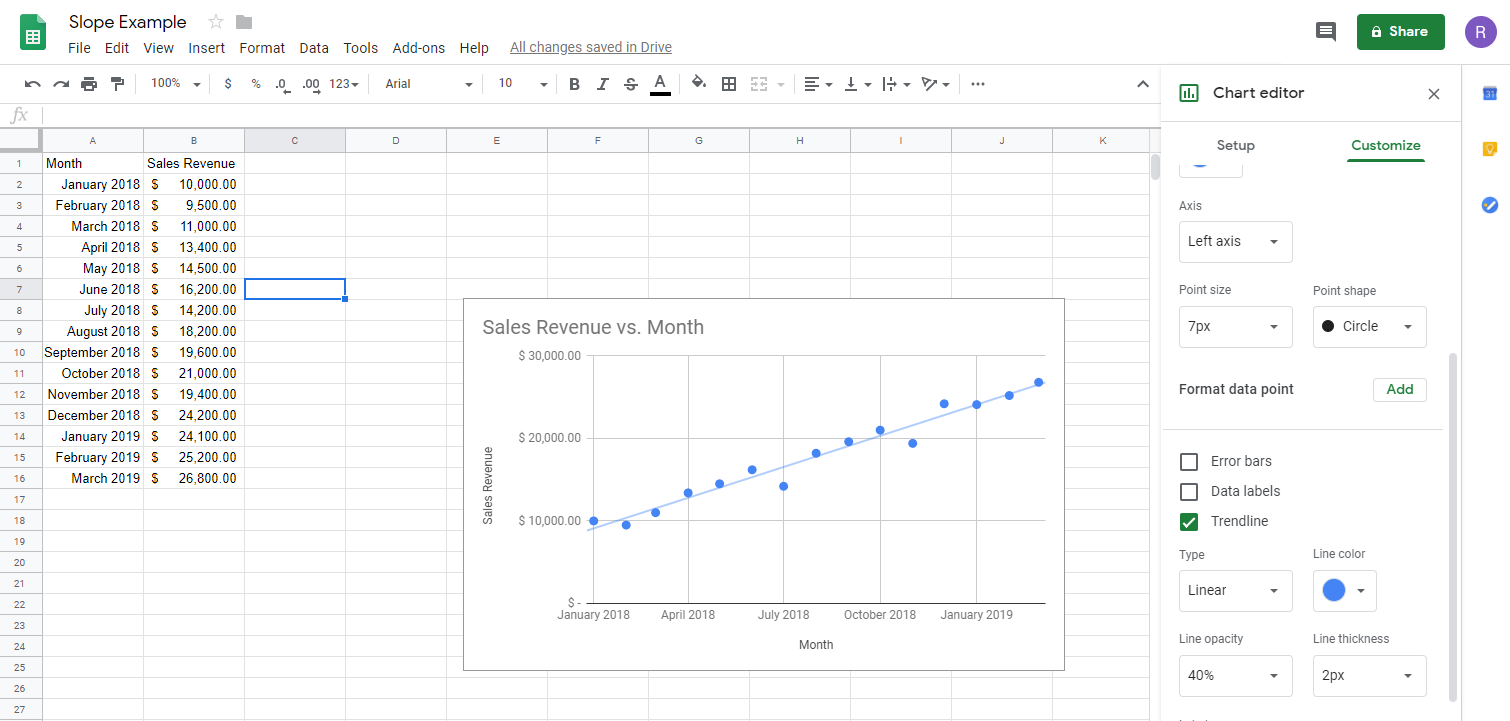Open the Edit menu

tap(117, 48)
